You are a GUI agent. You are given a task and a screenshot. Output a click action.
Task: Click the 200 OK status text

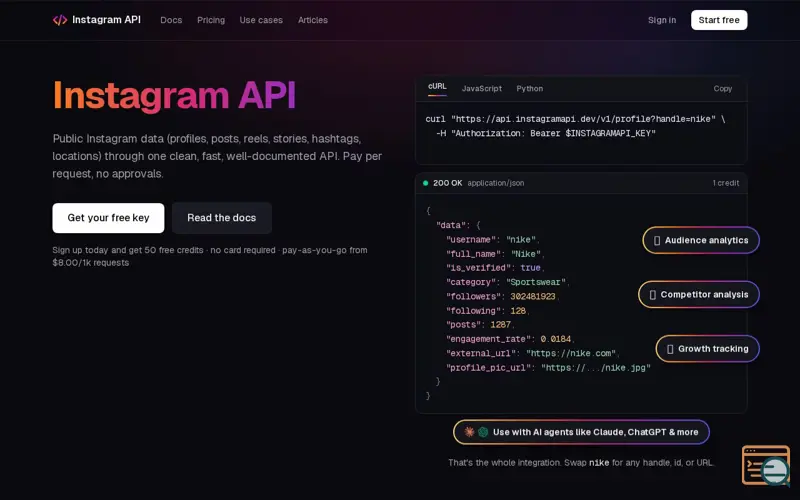tap(447, 183)
